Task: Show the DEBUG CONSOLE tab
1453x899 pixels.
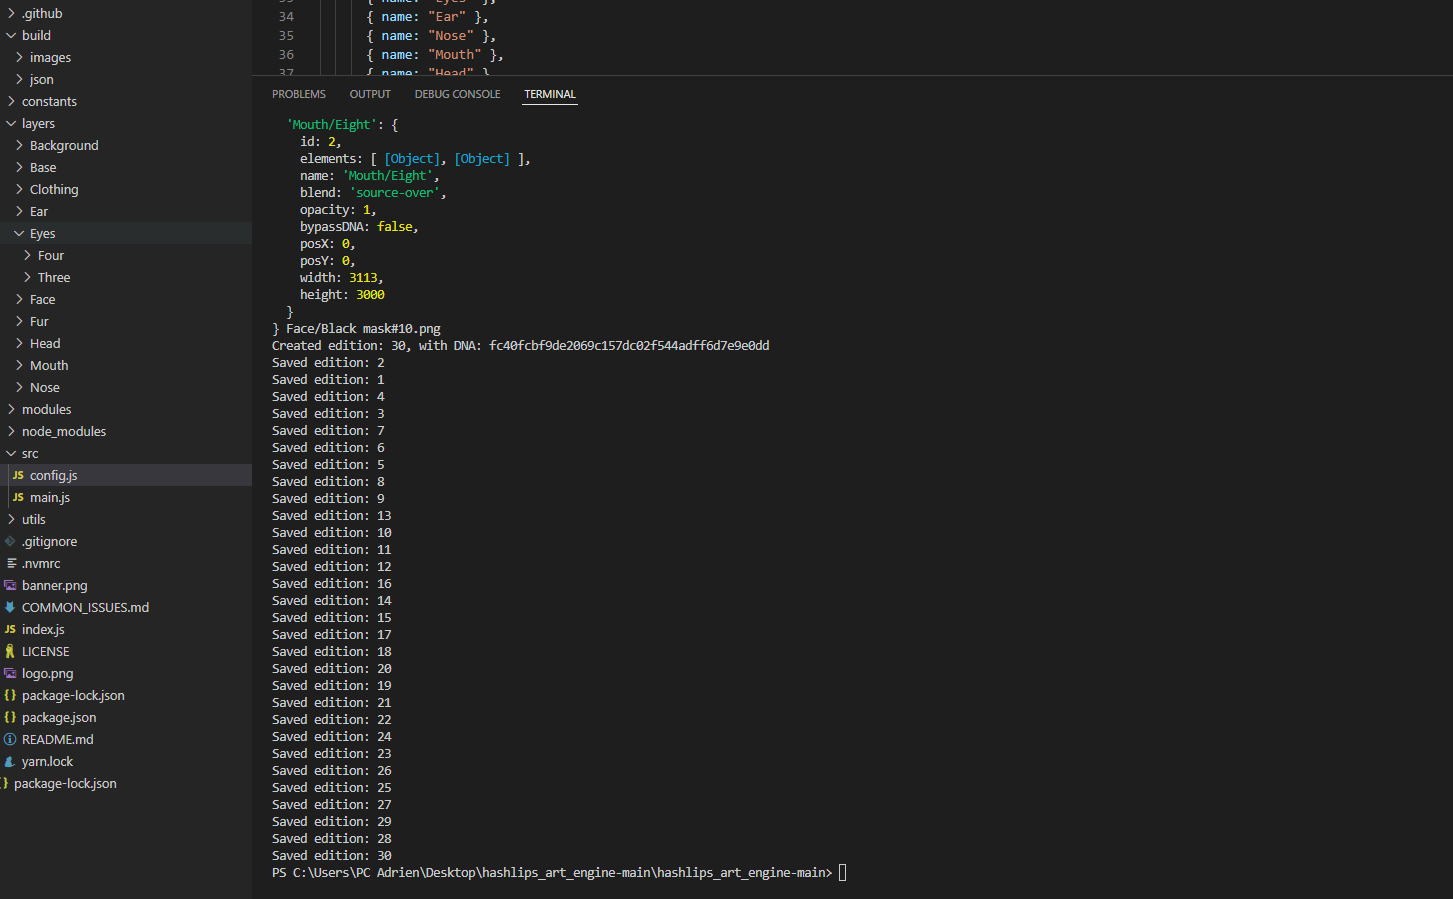Action: coord(457,94)
